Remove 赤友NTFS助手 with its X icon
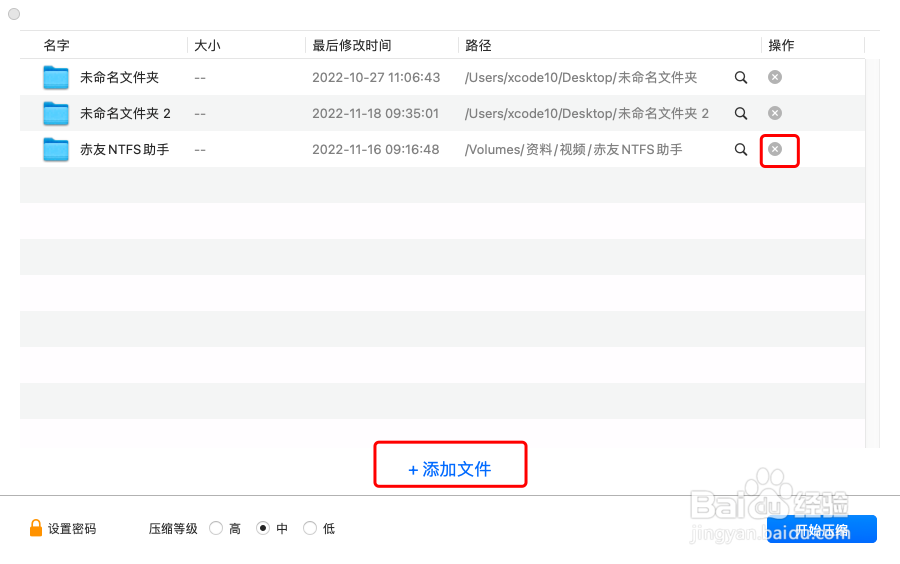Image resolution: width=900 pixels, height=564 pixels. 775,149
